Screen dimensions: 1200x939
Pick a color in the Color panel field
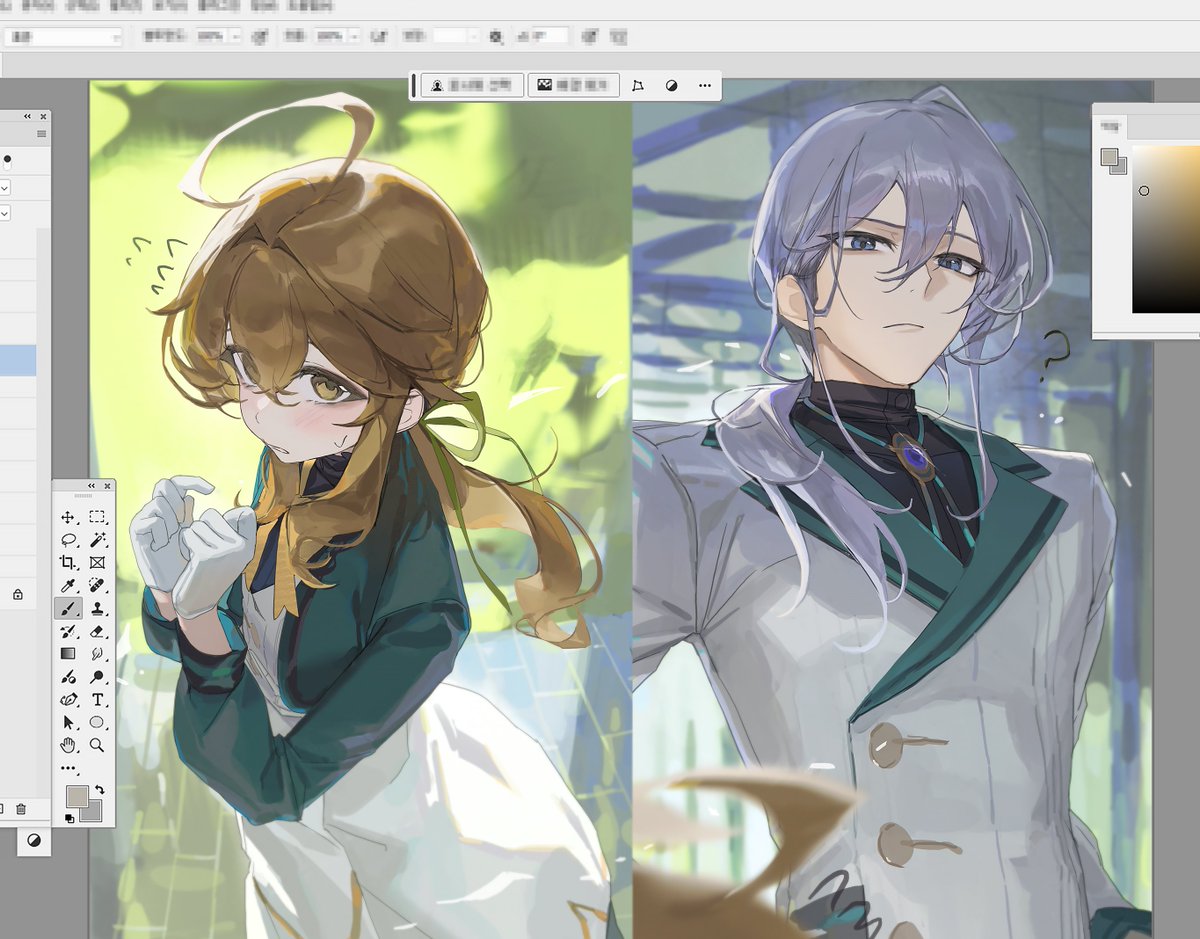pos(1166,229)
